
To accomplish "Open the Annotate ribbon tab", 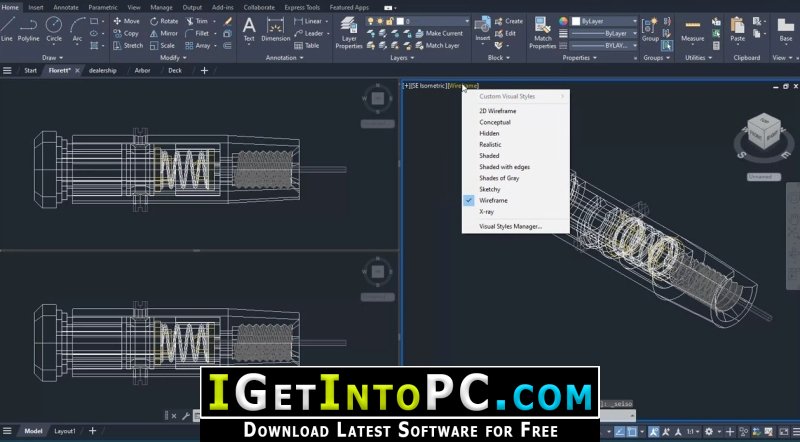I will pyautogui.click(x=66, y=7).
